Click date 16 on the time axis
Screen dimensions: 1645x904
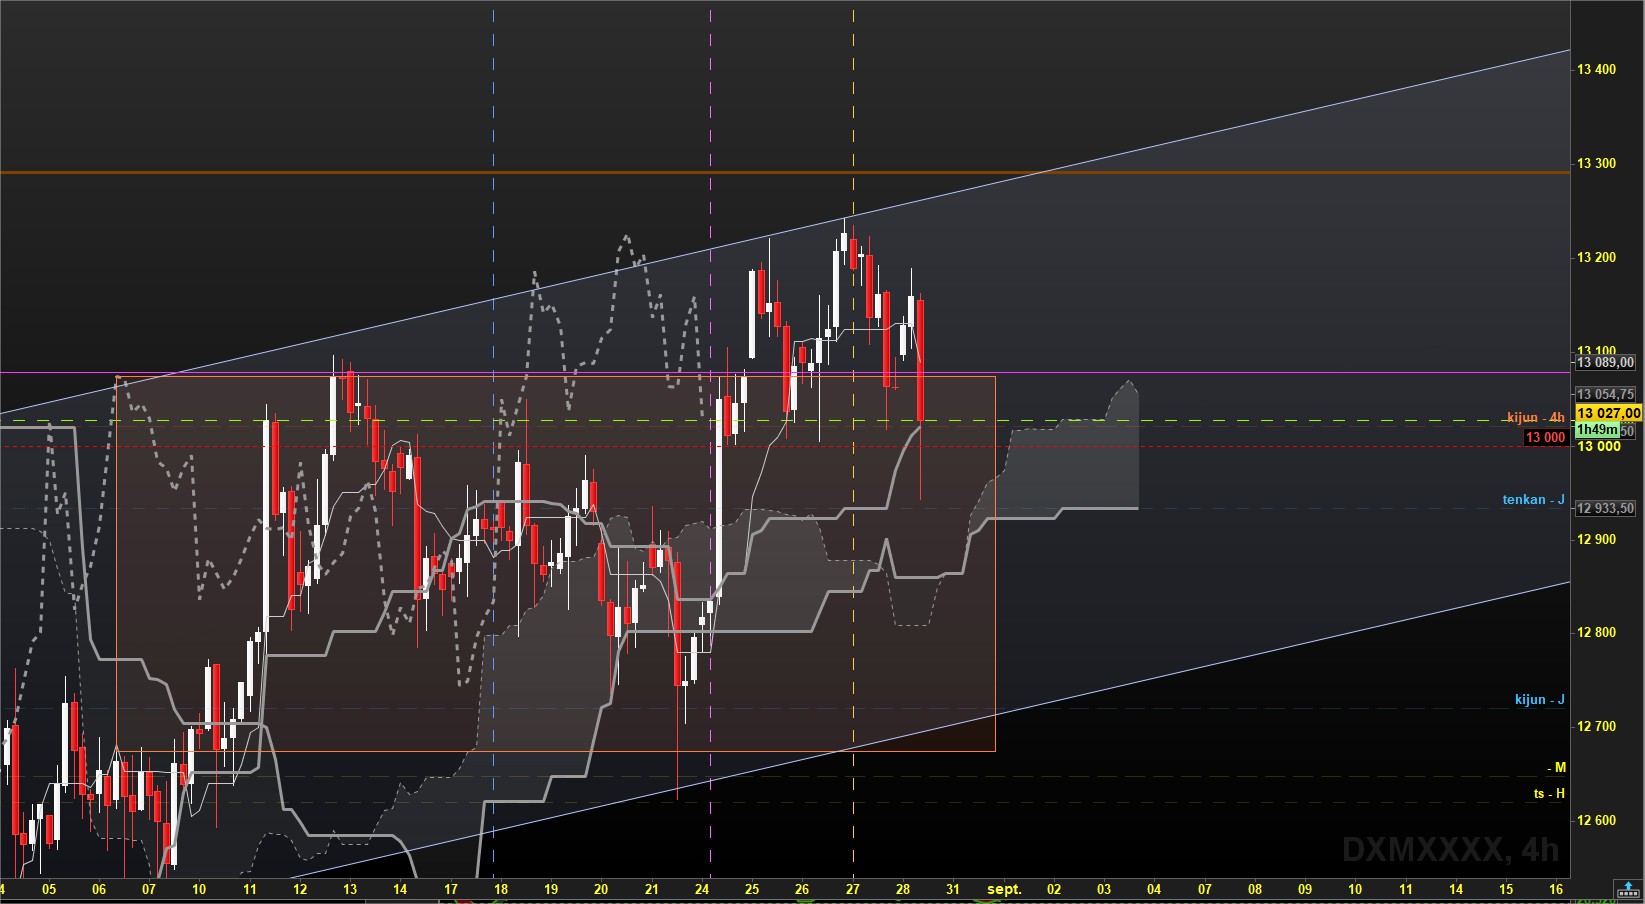tap(1556, 889)
